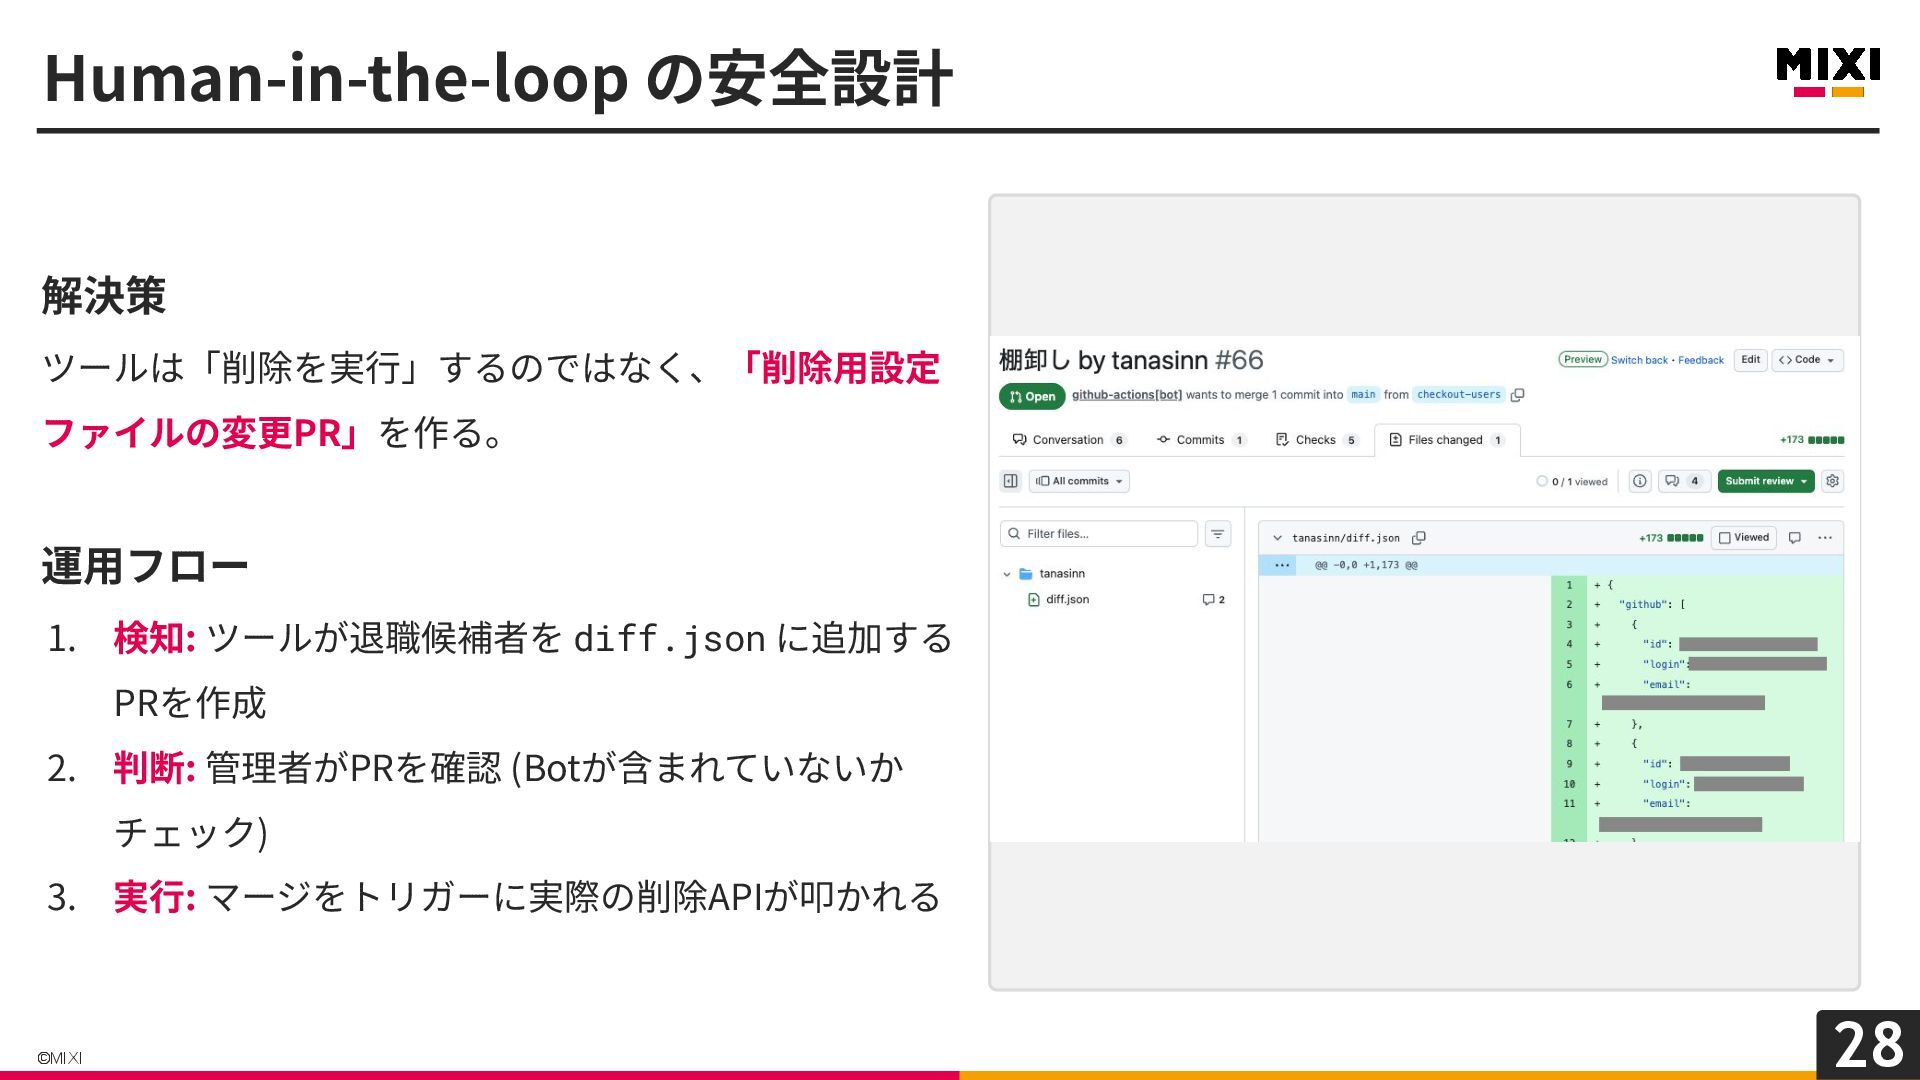Mark diff.json as Viewed
Image resolution: width=1920 pixels, height=1080 pixels.
tap(1743, 538)
